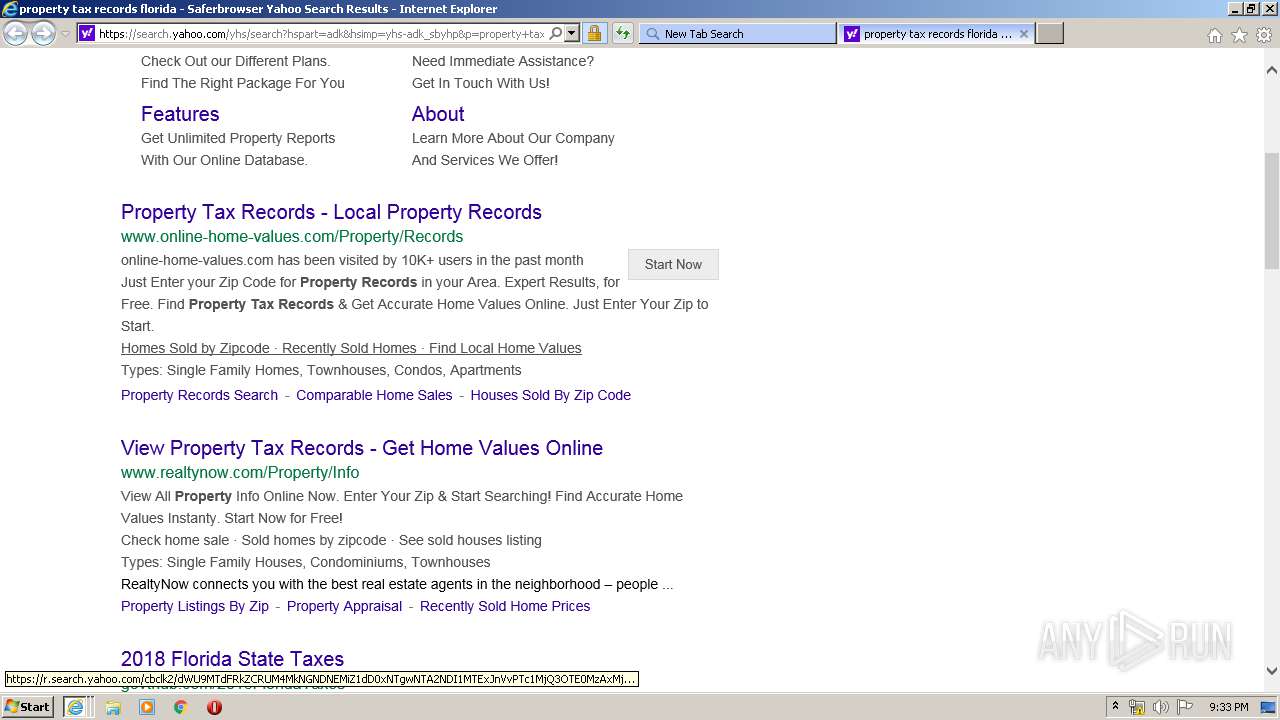Open Recently Sold Home Prices link
1280x720 pixels.
tap(505, 606)
